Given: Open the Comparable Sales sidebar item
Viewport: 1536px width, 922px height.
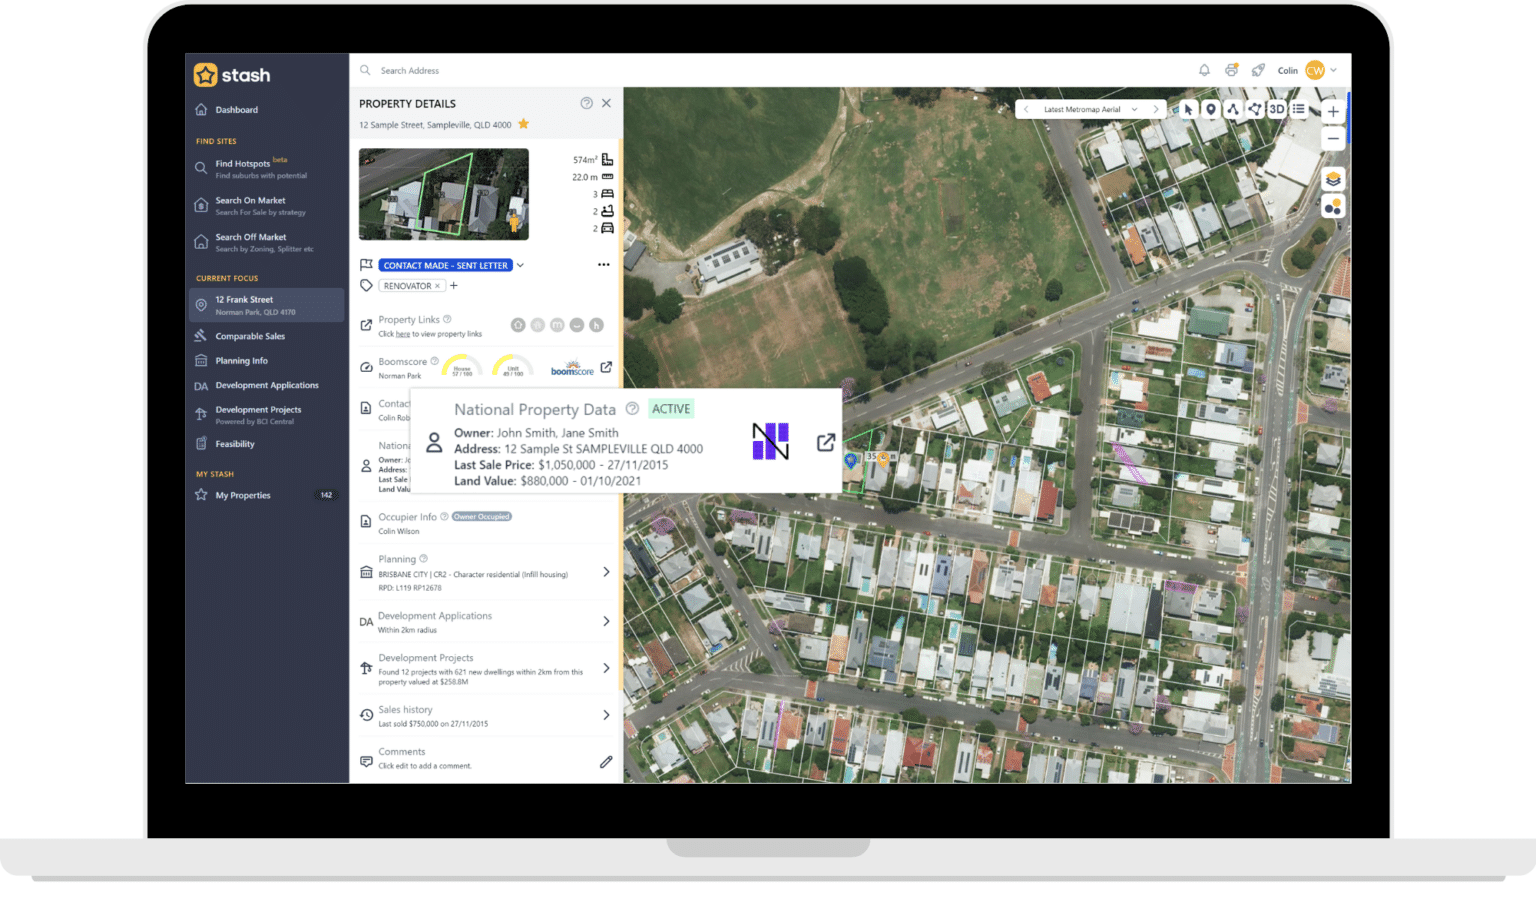Looking at the screenshot, I should (250, 336).
